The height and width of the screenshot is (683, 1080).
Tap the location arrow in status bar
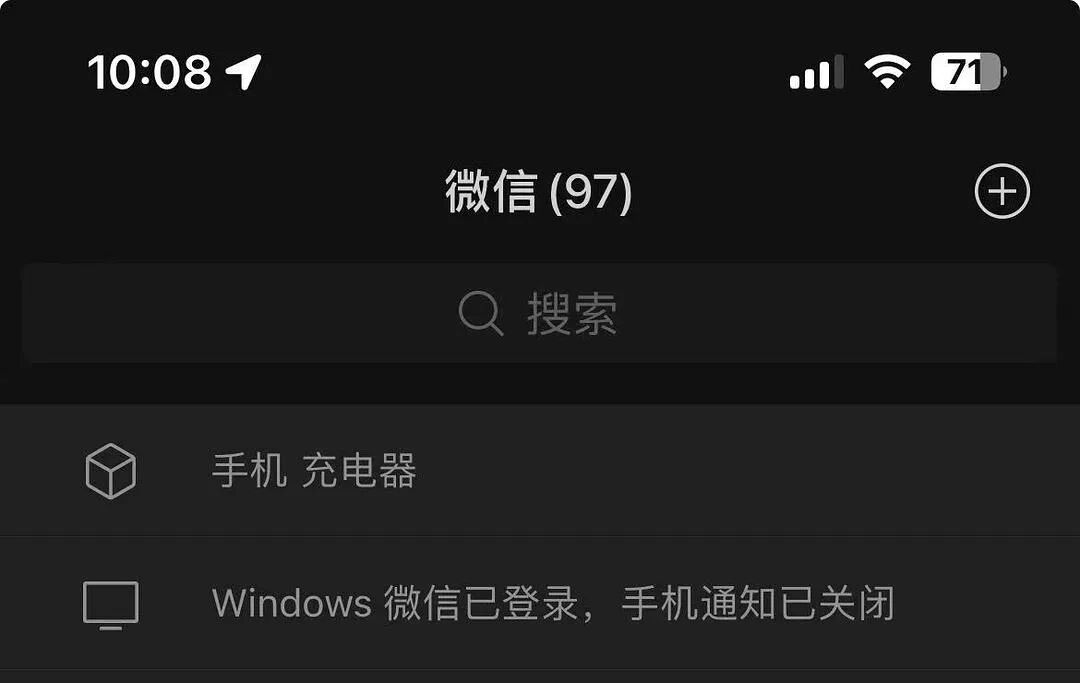pos(245,72)
